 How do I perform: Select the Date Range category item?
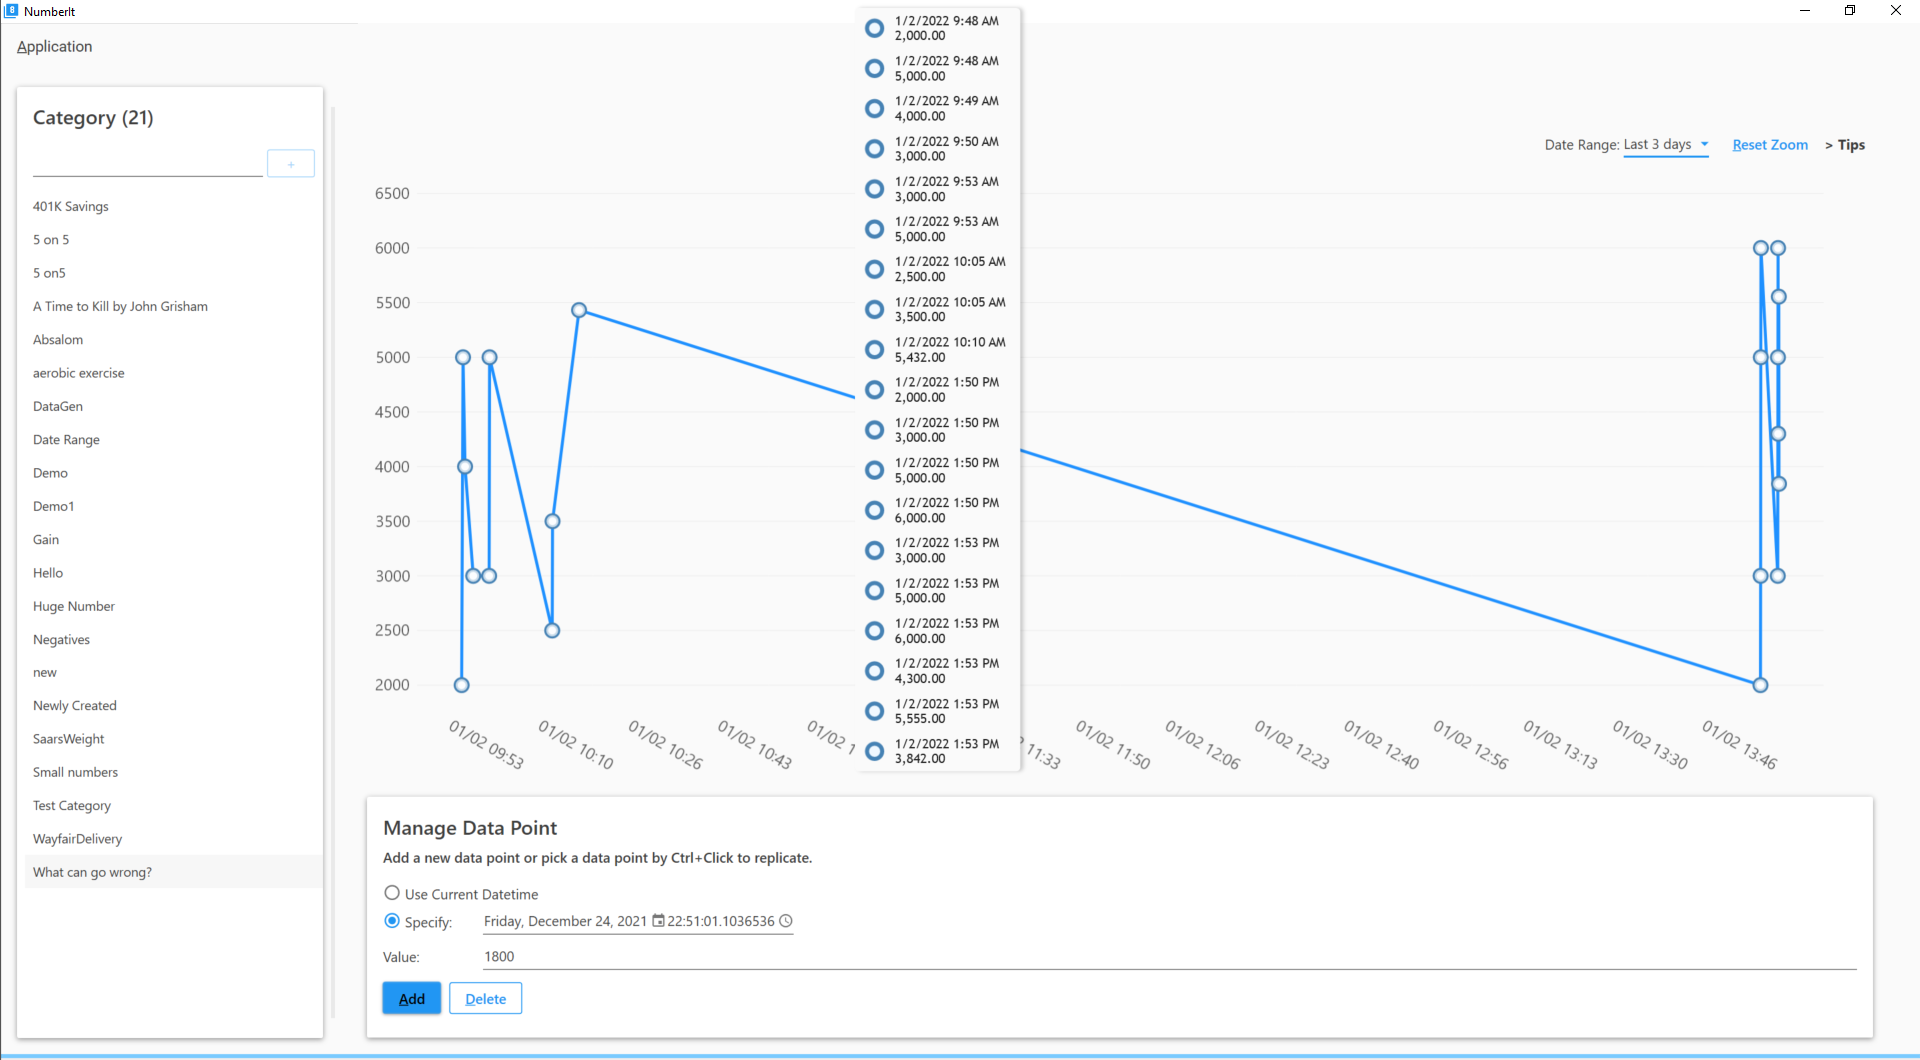(172, 440)
